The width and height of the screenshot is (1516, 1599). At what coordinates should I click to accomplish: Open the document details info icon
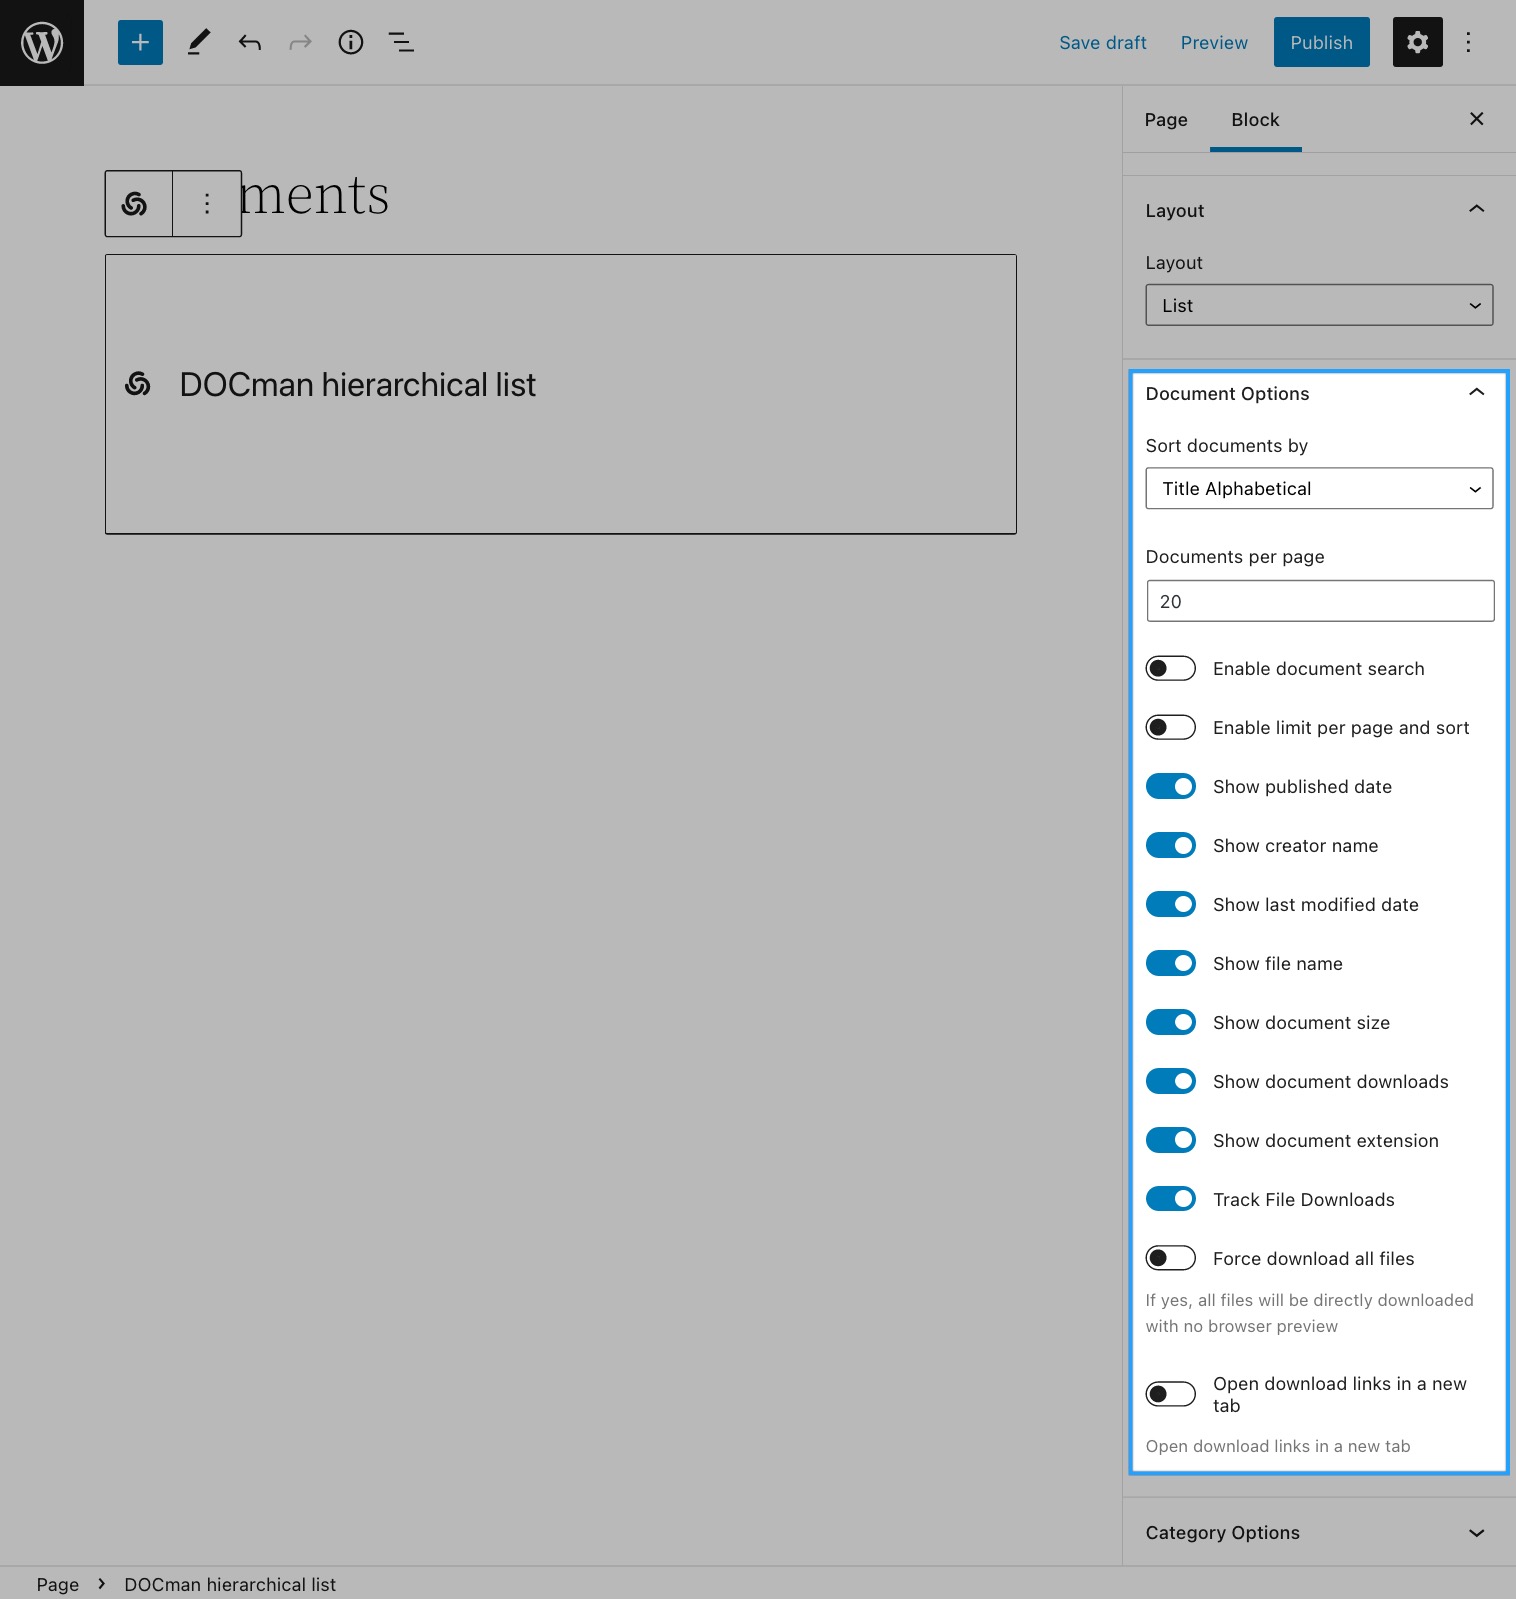coord(351,42)
